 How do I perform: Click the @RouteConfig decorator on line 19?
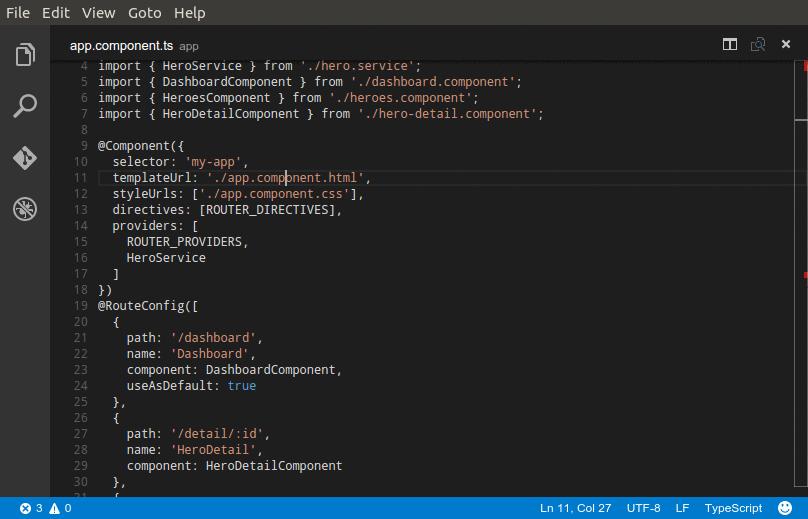click(141, 306)
